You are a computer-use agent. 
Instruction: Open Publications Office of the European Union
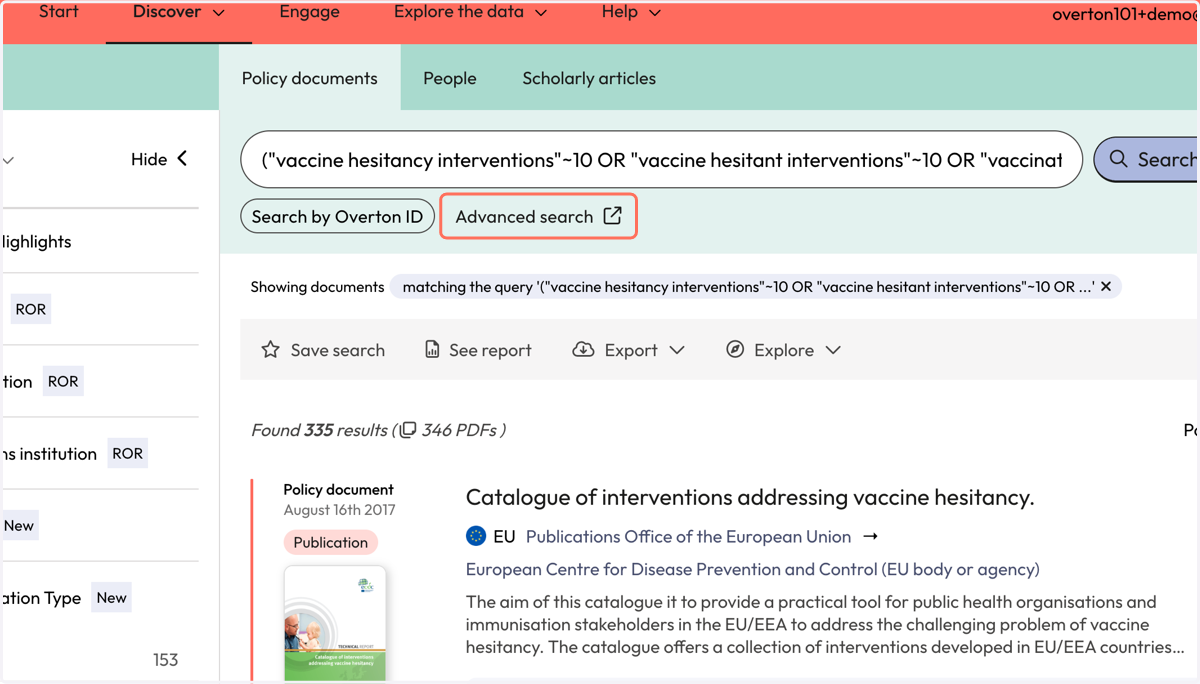688,537
